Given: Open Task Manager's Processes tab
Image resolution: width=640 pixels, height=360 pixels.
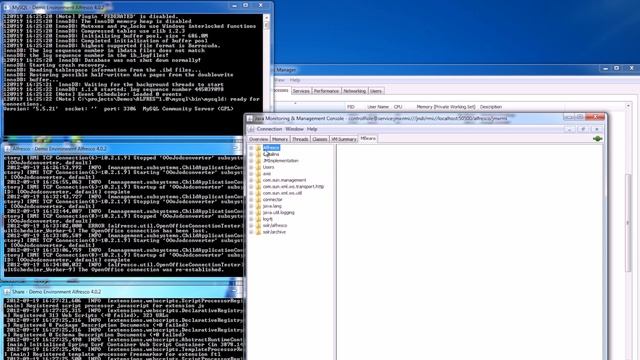Looking at the screenshot, I should [281, 90].
